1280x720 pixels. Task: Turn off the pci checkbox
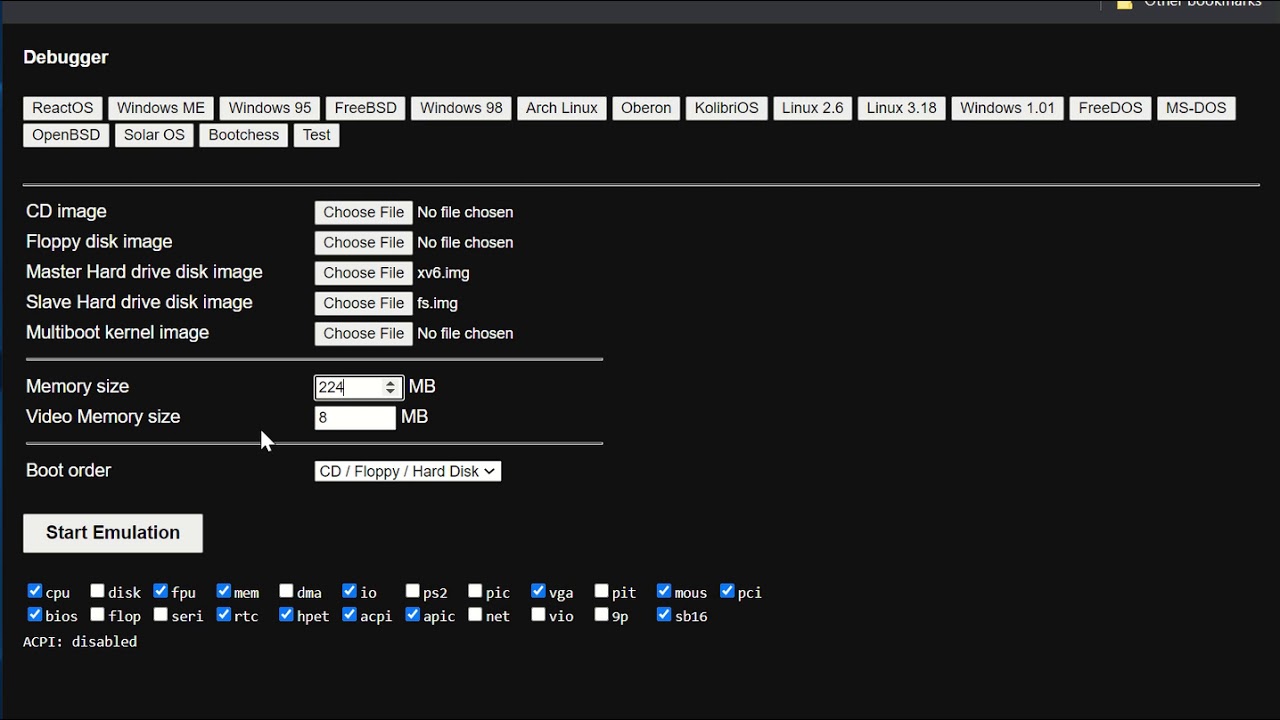click(727, 591)
